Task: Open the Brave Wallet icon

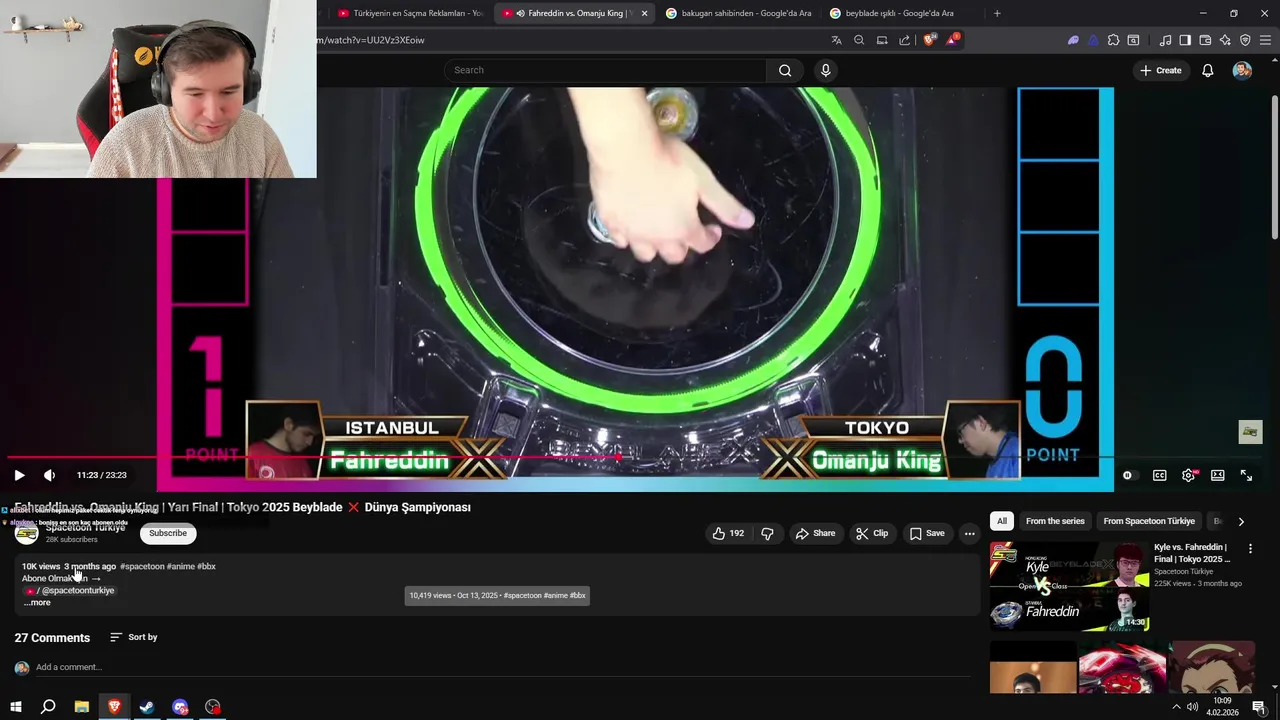Action: click(x=1205, y=40)
